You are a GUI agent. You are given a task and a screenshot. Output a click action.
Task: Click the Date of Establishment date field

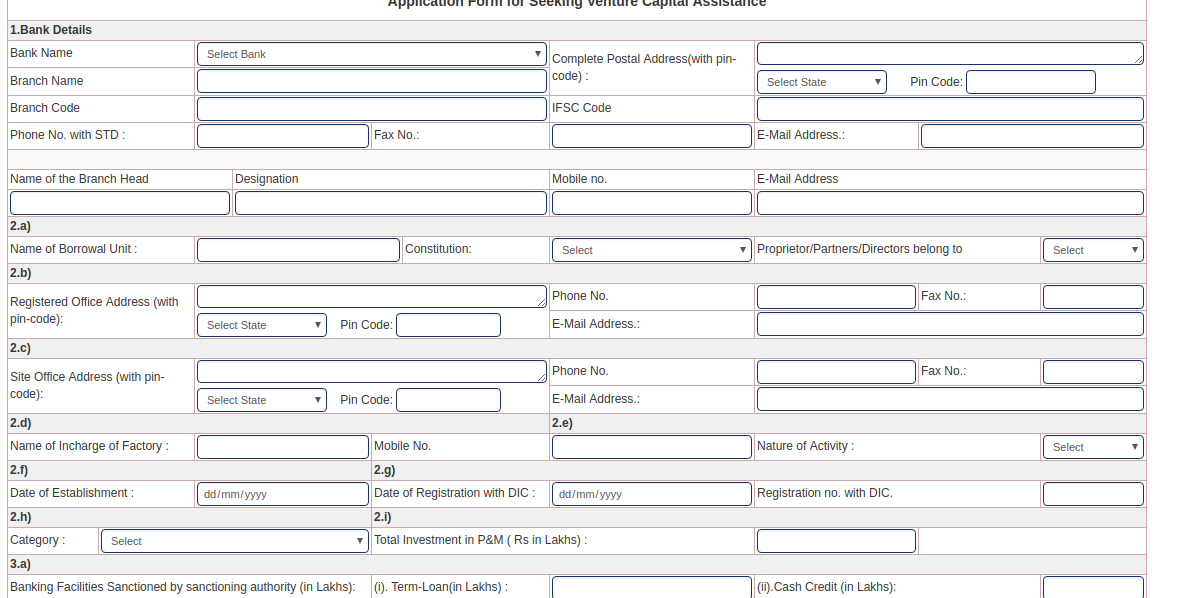(x=282, y=494)
